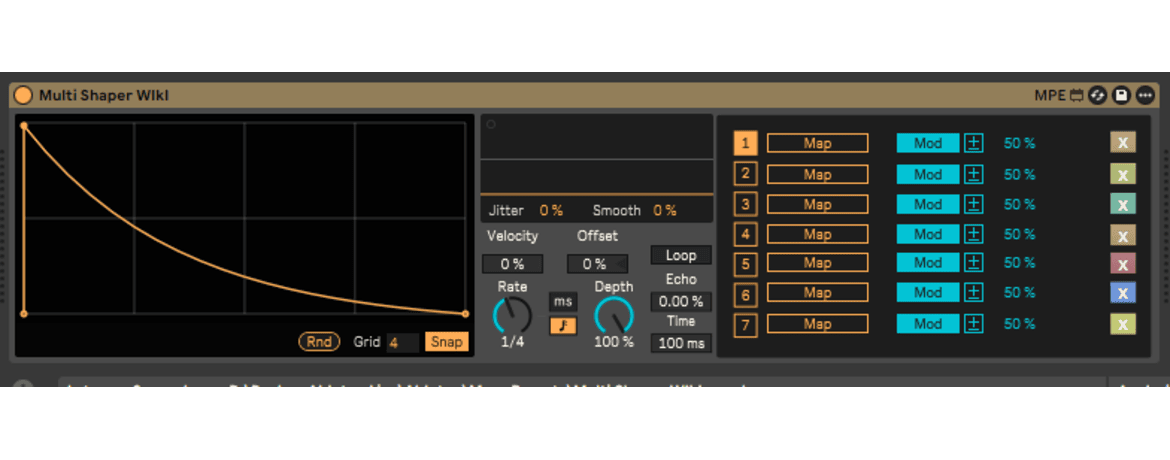Viewport: 1170px width, 460px height.
Task: Toggle Snap to grid
Action: click(446, 342)
